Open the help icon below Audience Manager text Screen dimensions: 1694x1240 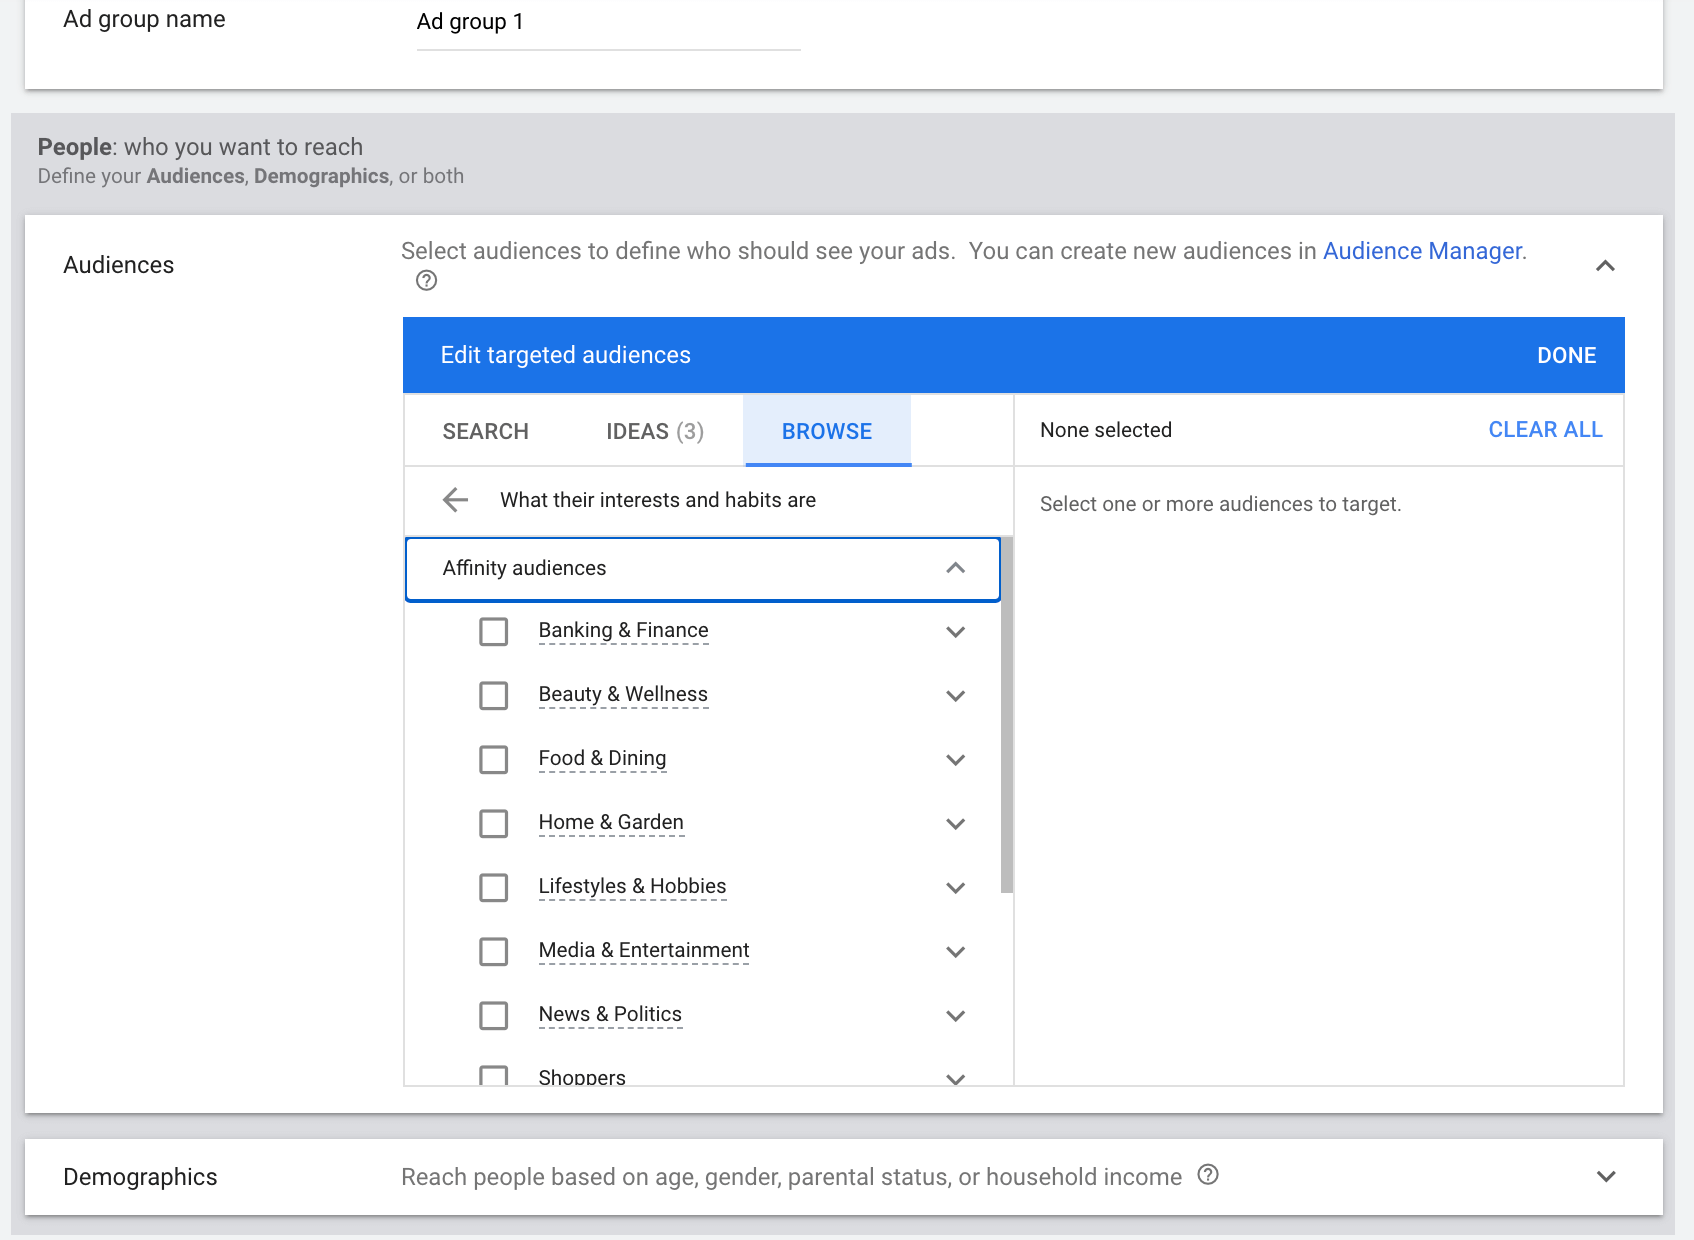coord(426,281)
